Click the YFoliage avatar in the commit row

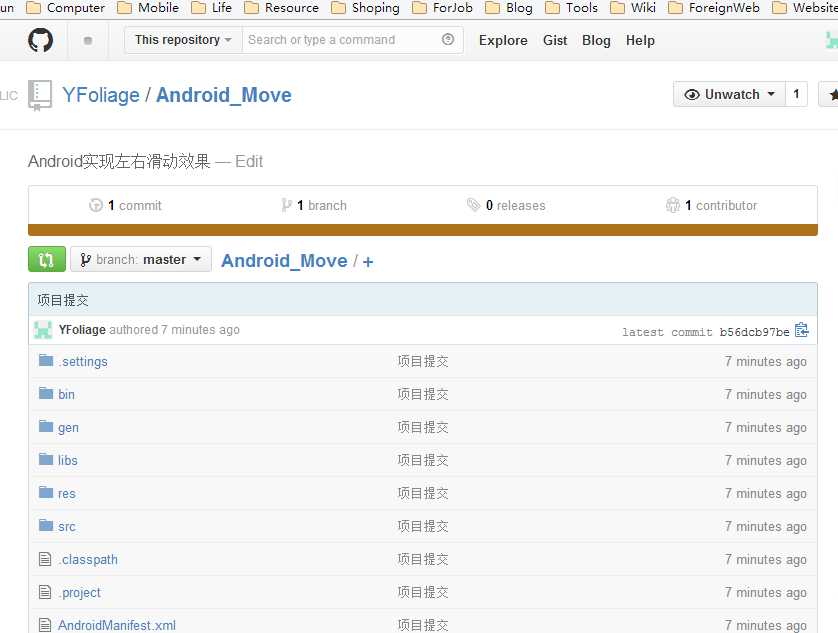(x=43, y=330)
